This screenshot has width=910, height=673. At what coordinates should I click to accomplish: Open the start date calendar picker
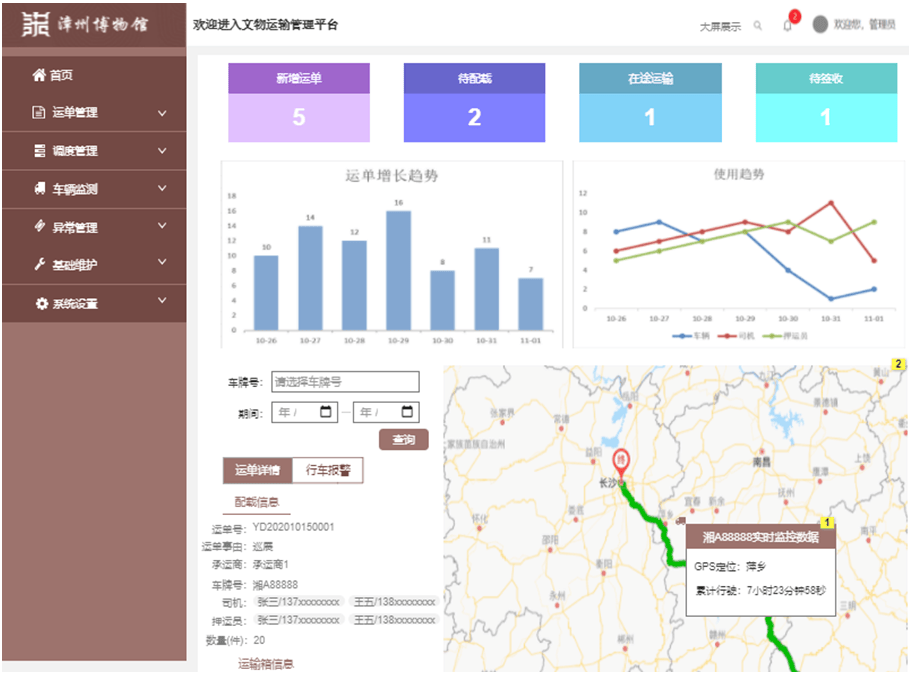(x=326, y=412)
